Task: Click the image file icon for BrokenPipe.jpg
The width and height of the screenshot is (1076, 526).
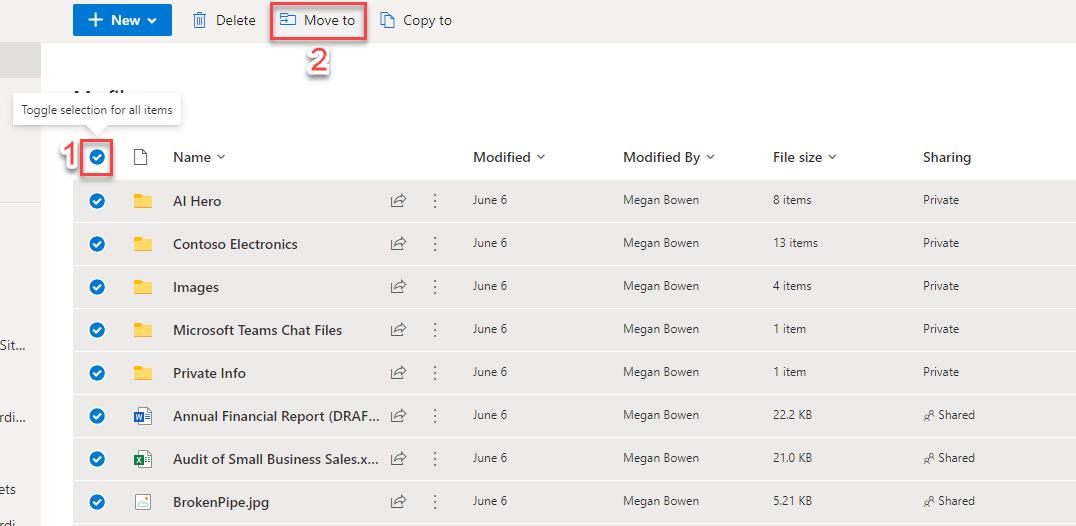Action: point(143,502)
